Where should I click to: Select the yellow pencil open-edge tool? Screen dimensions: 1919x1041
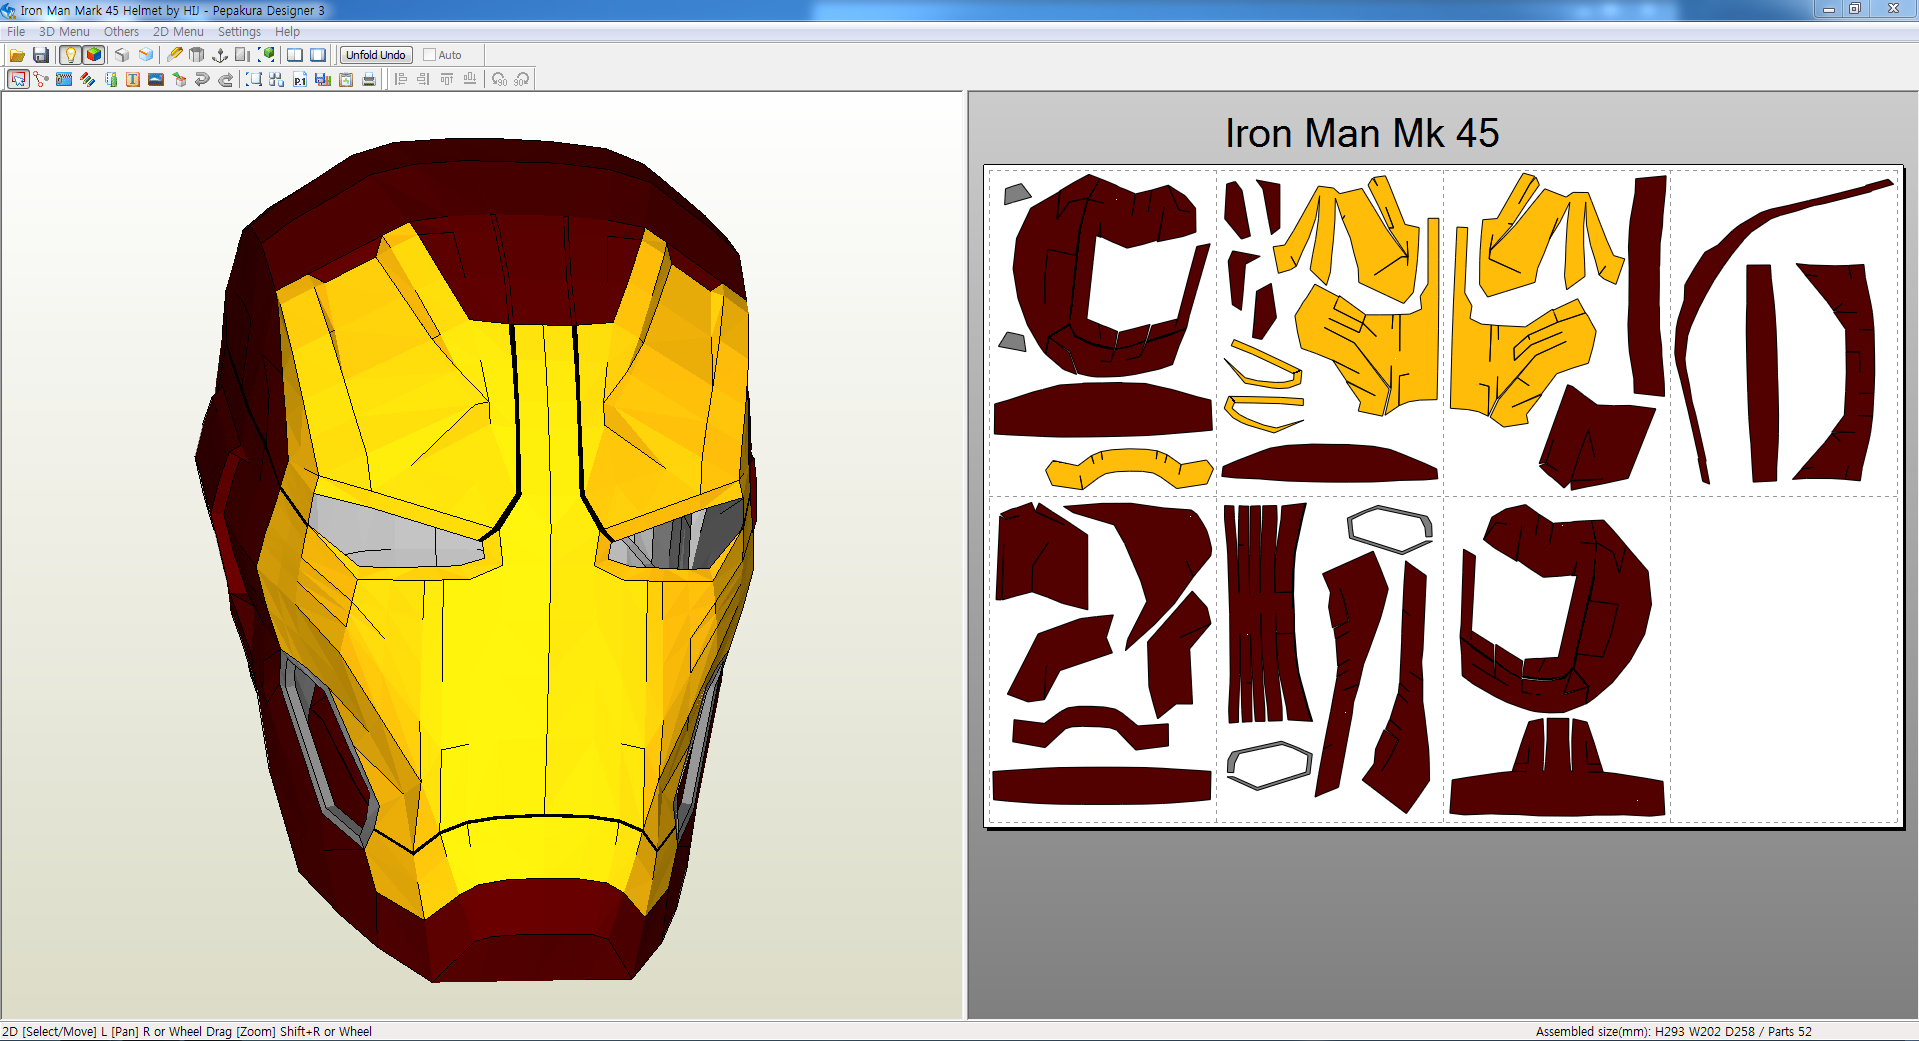click(175, 55)
